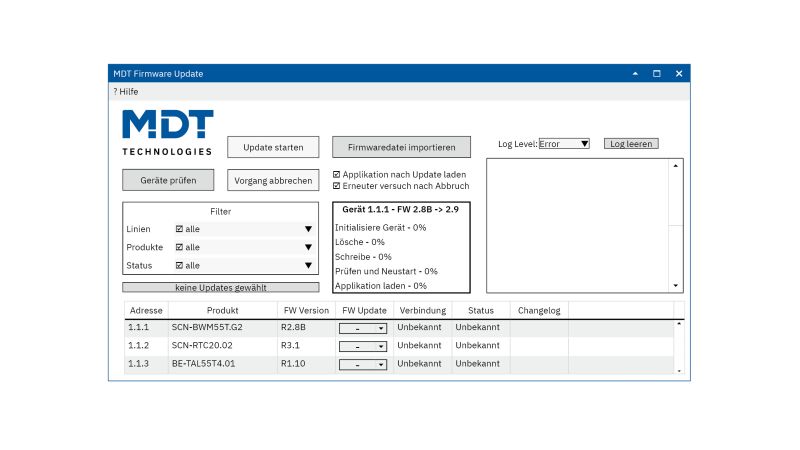Viewport: 800px width, 450px height.
Task: Open FW Update dropdown for device 1.1.1
Action: tap(363, 328)
